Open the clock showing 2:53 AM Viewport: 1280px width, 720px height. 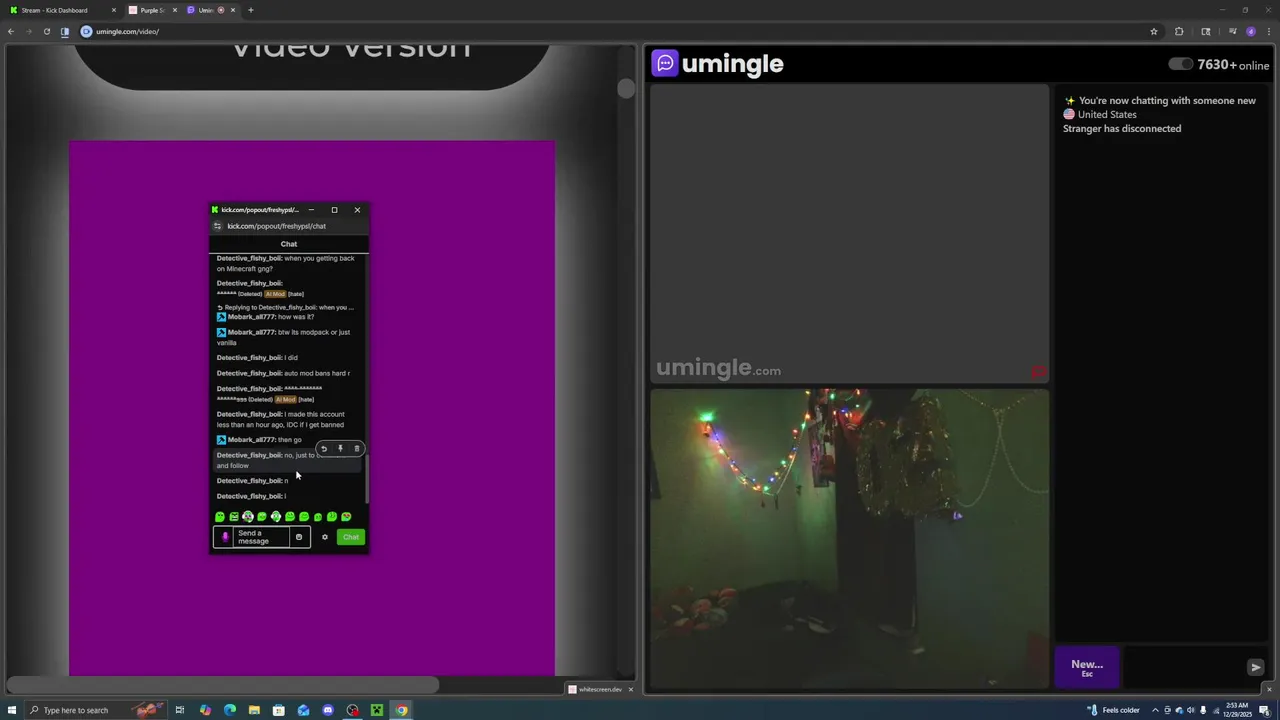(x=1237, y=710)
